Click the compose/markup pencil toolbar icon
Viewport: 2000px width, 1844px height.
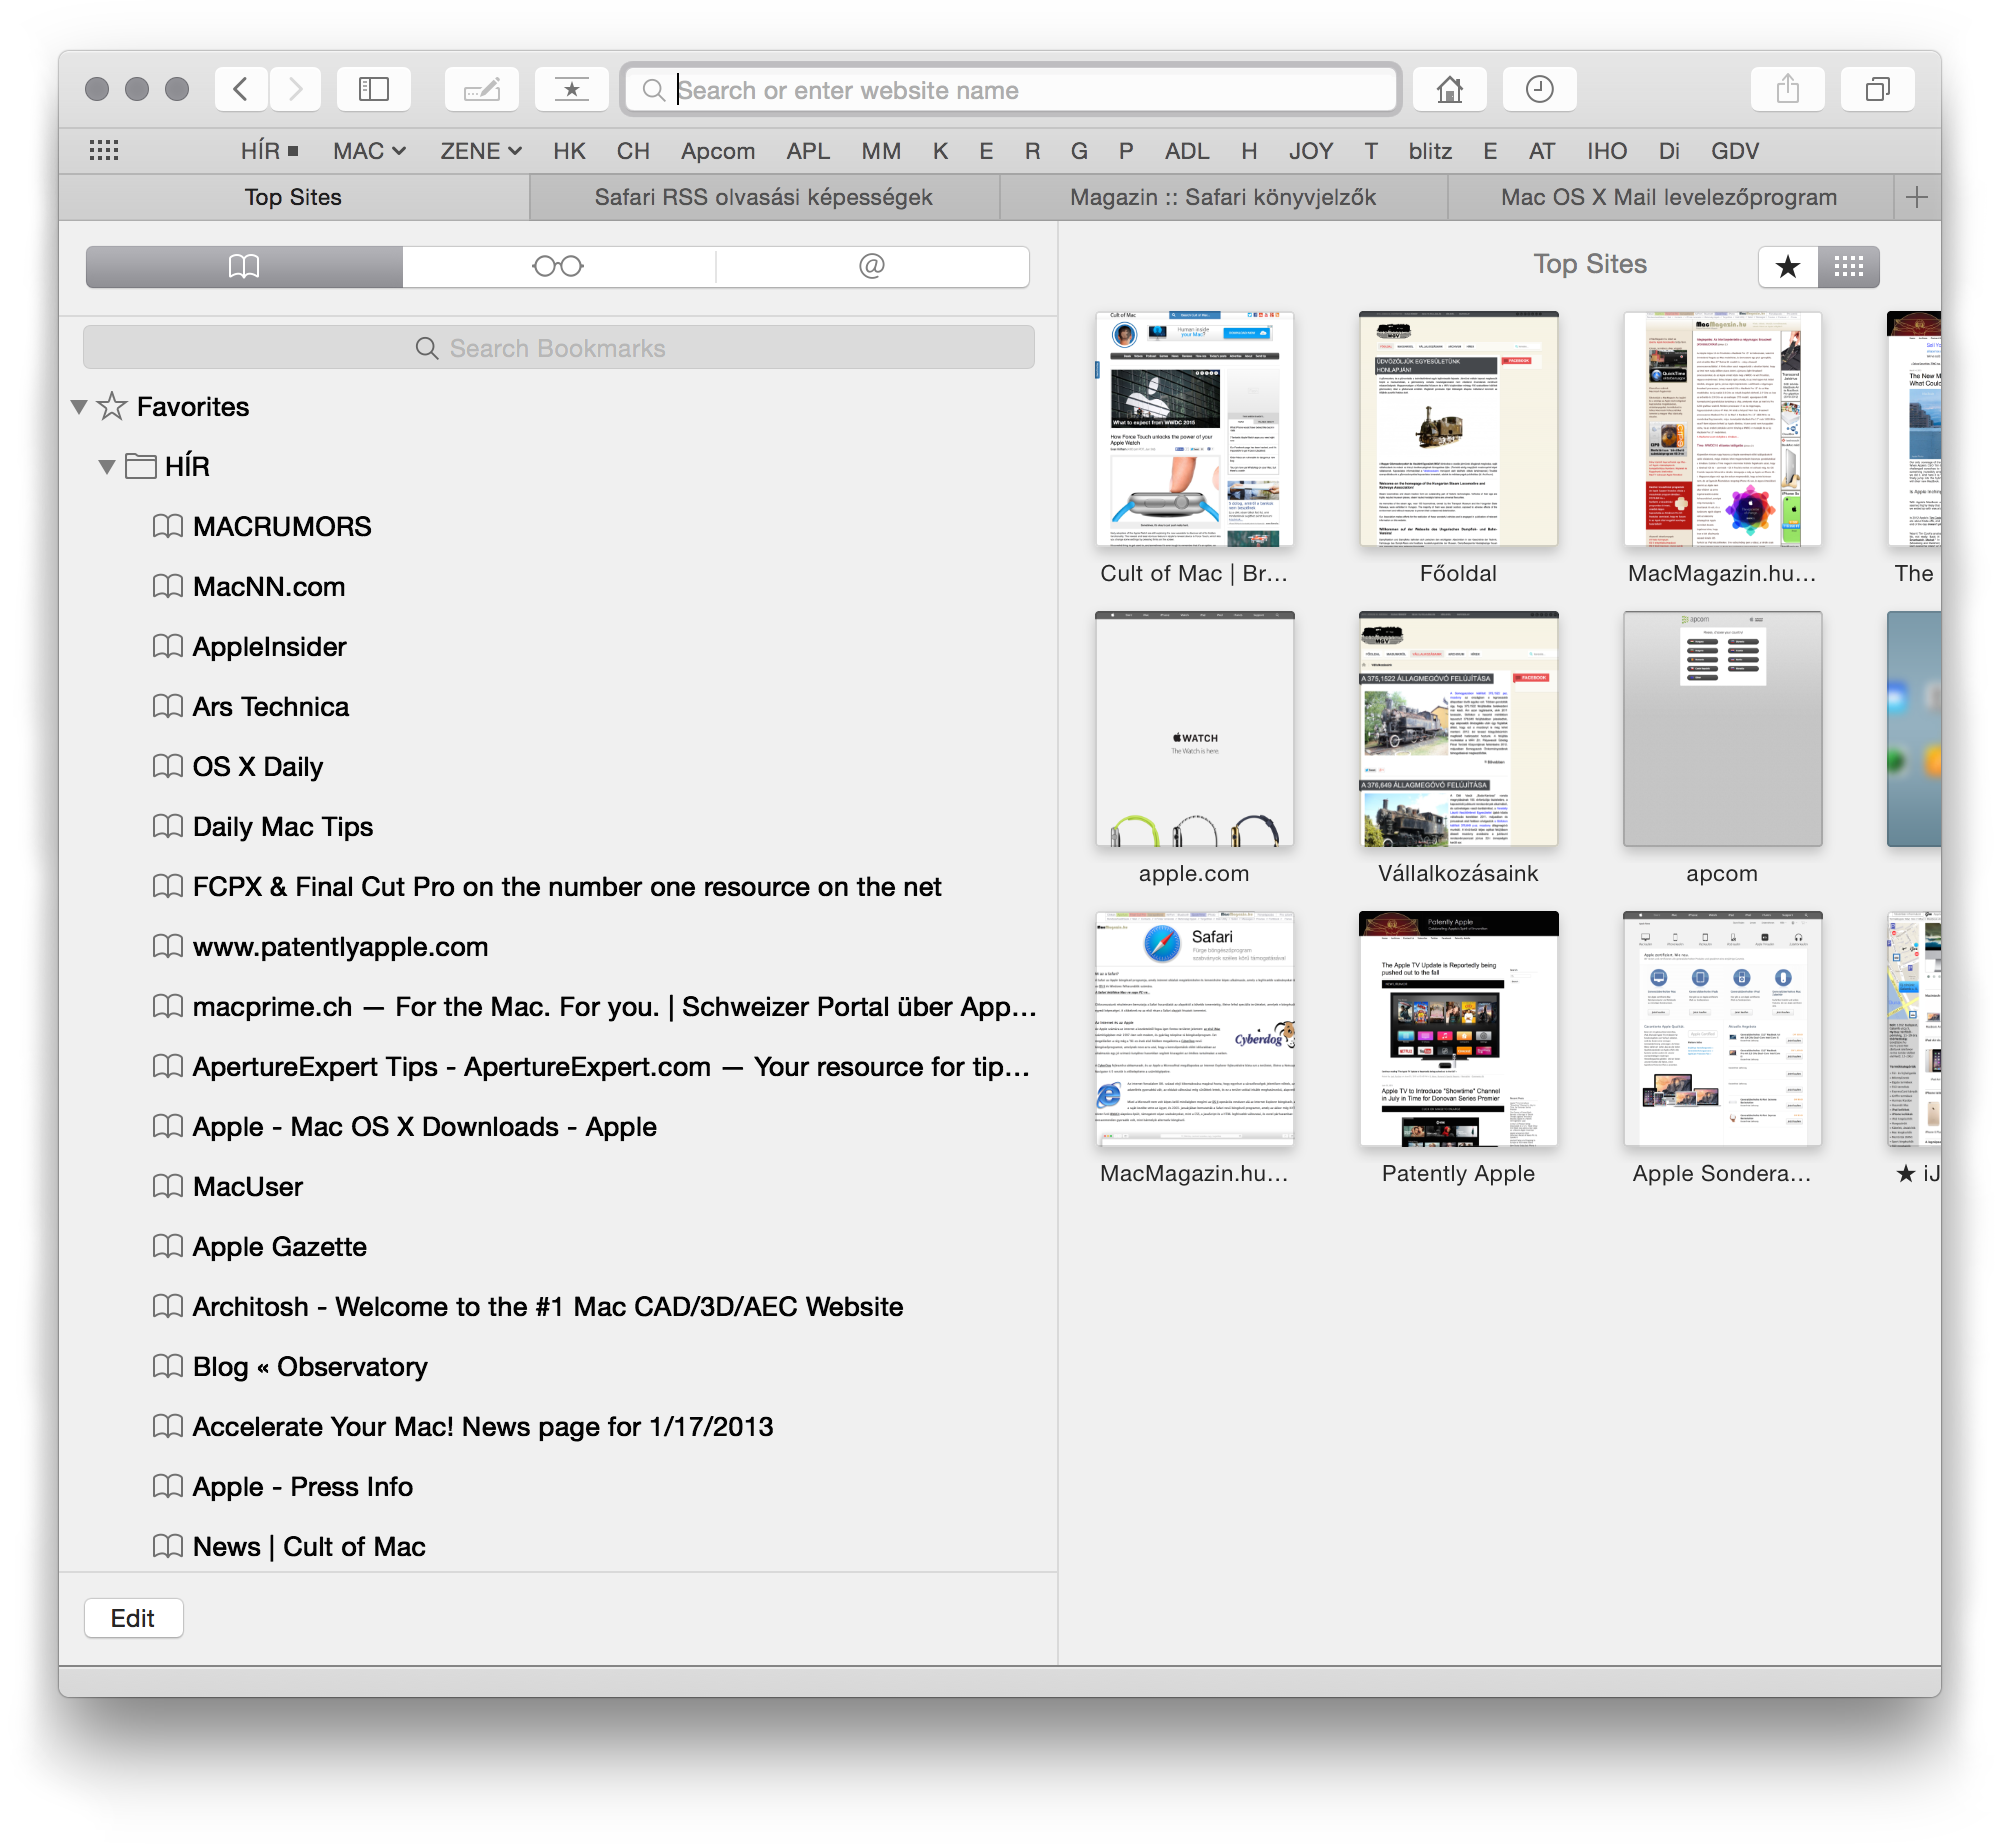(x=482, y=90)
